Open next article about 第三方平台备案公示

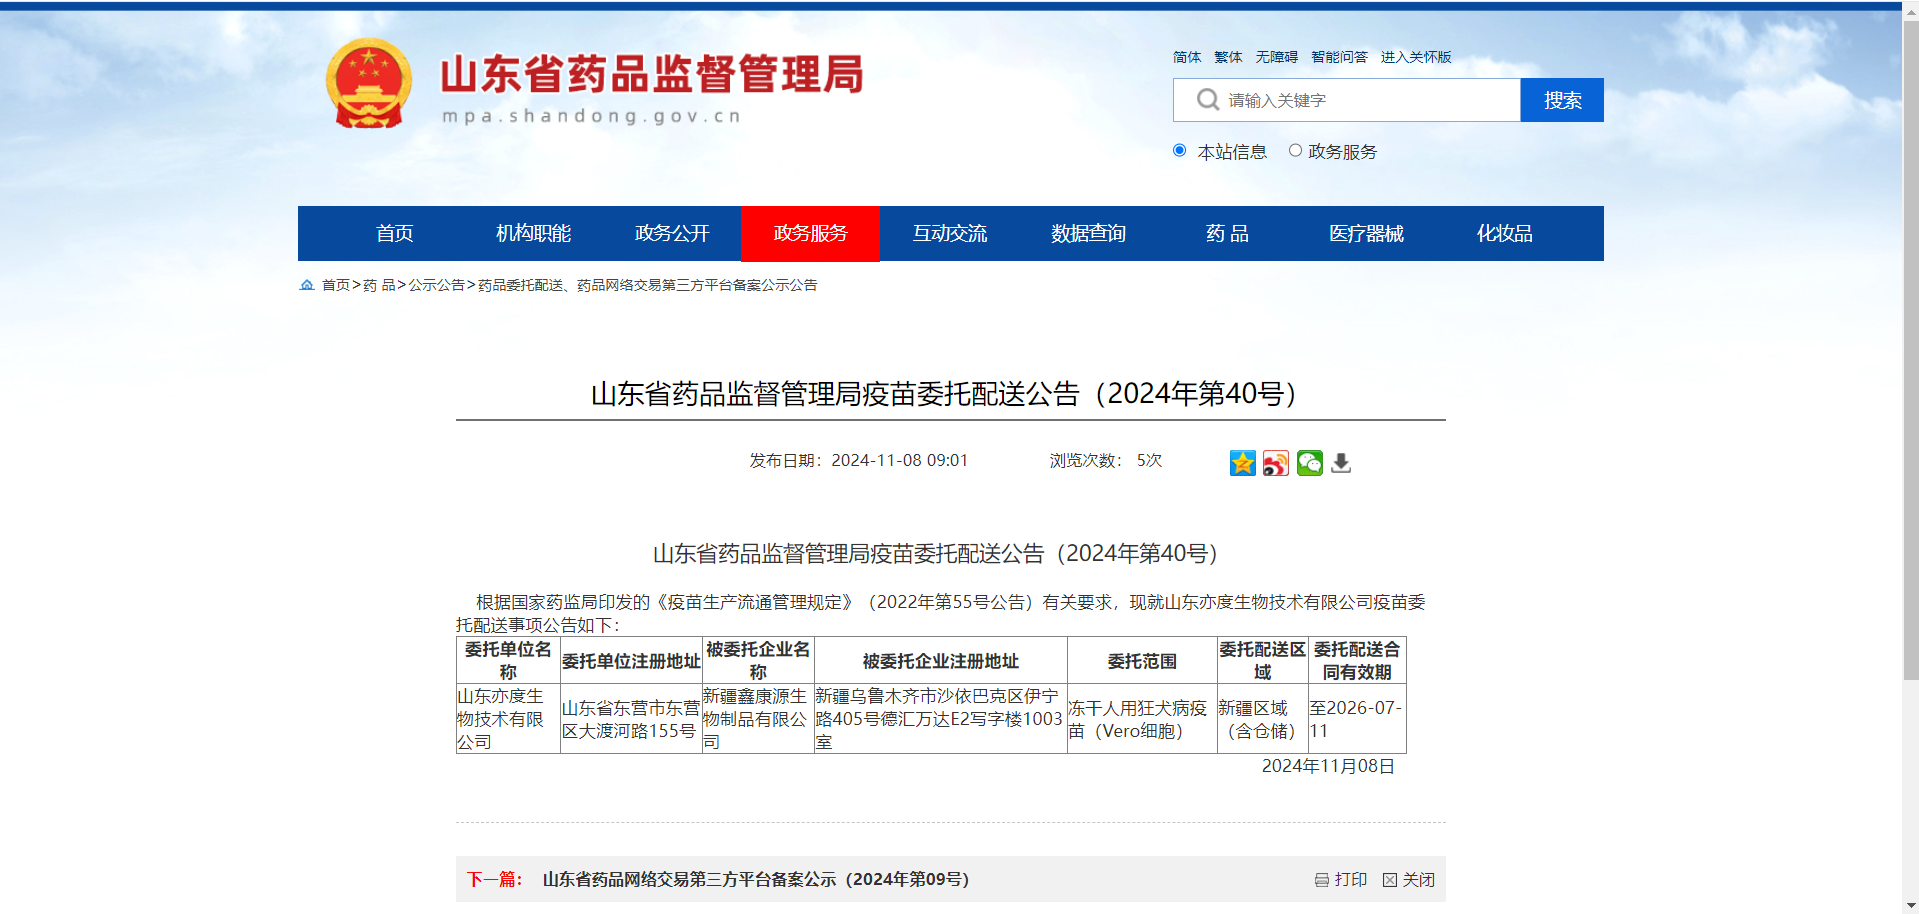coord(755,880)
